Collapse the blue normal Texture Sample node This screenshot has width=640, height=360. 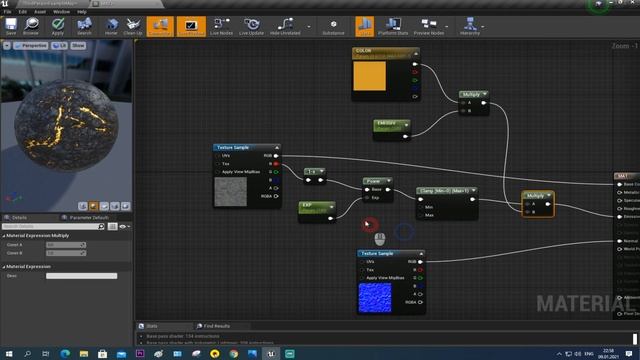coord(421,253)
